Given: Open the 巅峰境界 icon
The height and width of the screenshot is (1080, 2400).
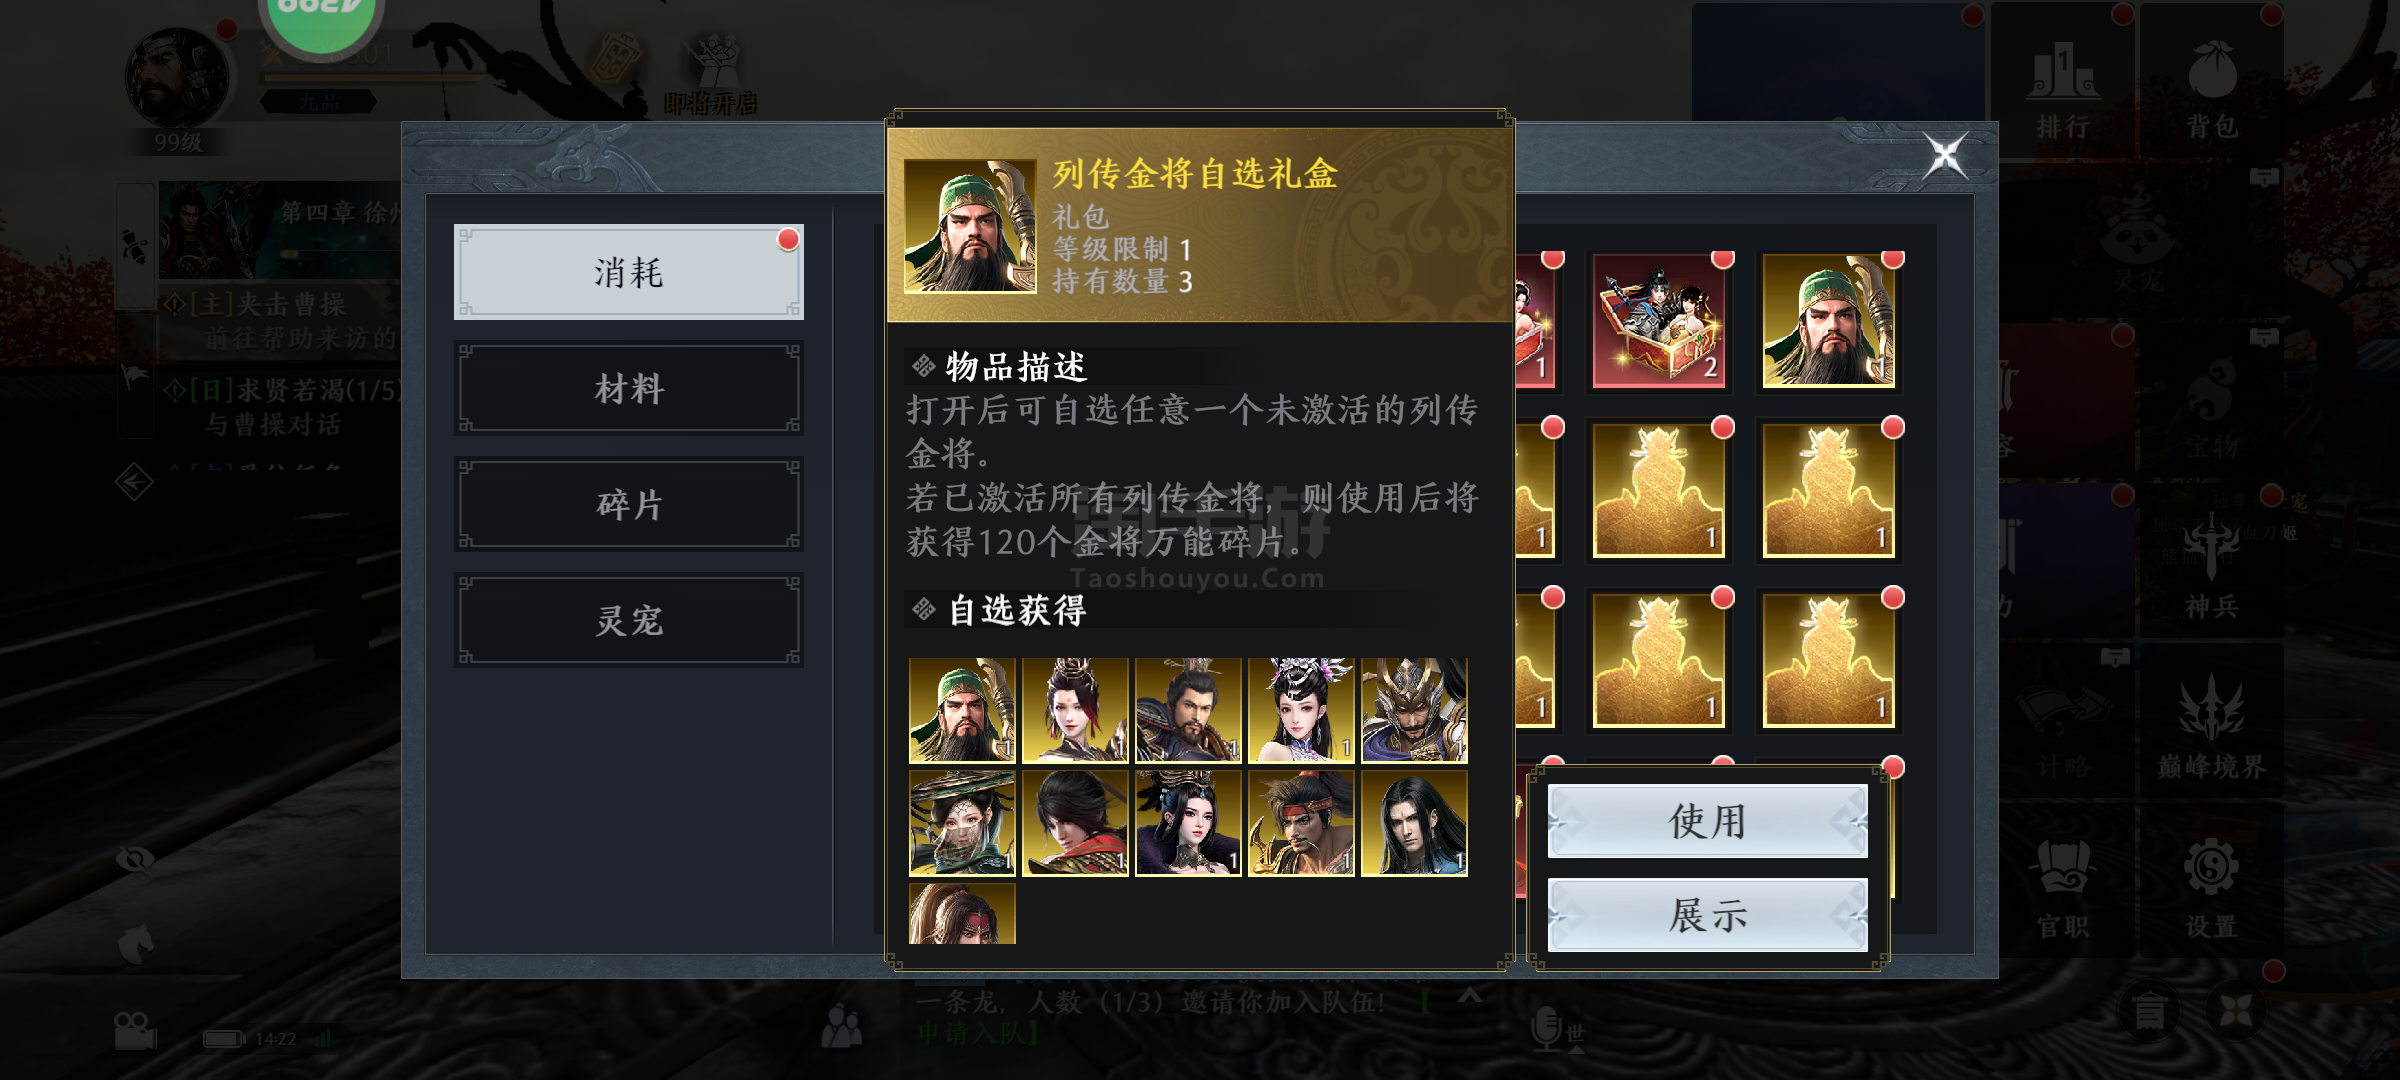Looking at the screenshot, I should pos(2211,726).
